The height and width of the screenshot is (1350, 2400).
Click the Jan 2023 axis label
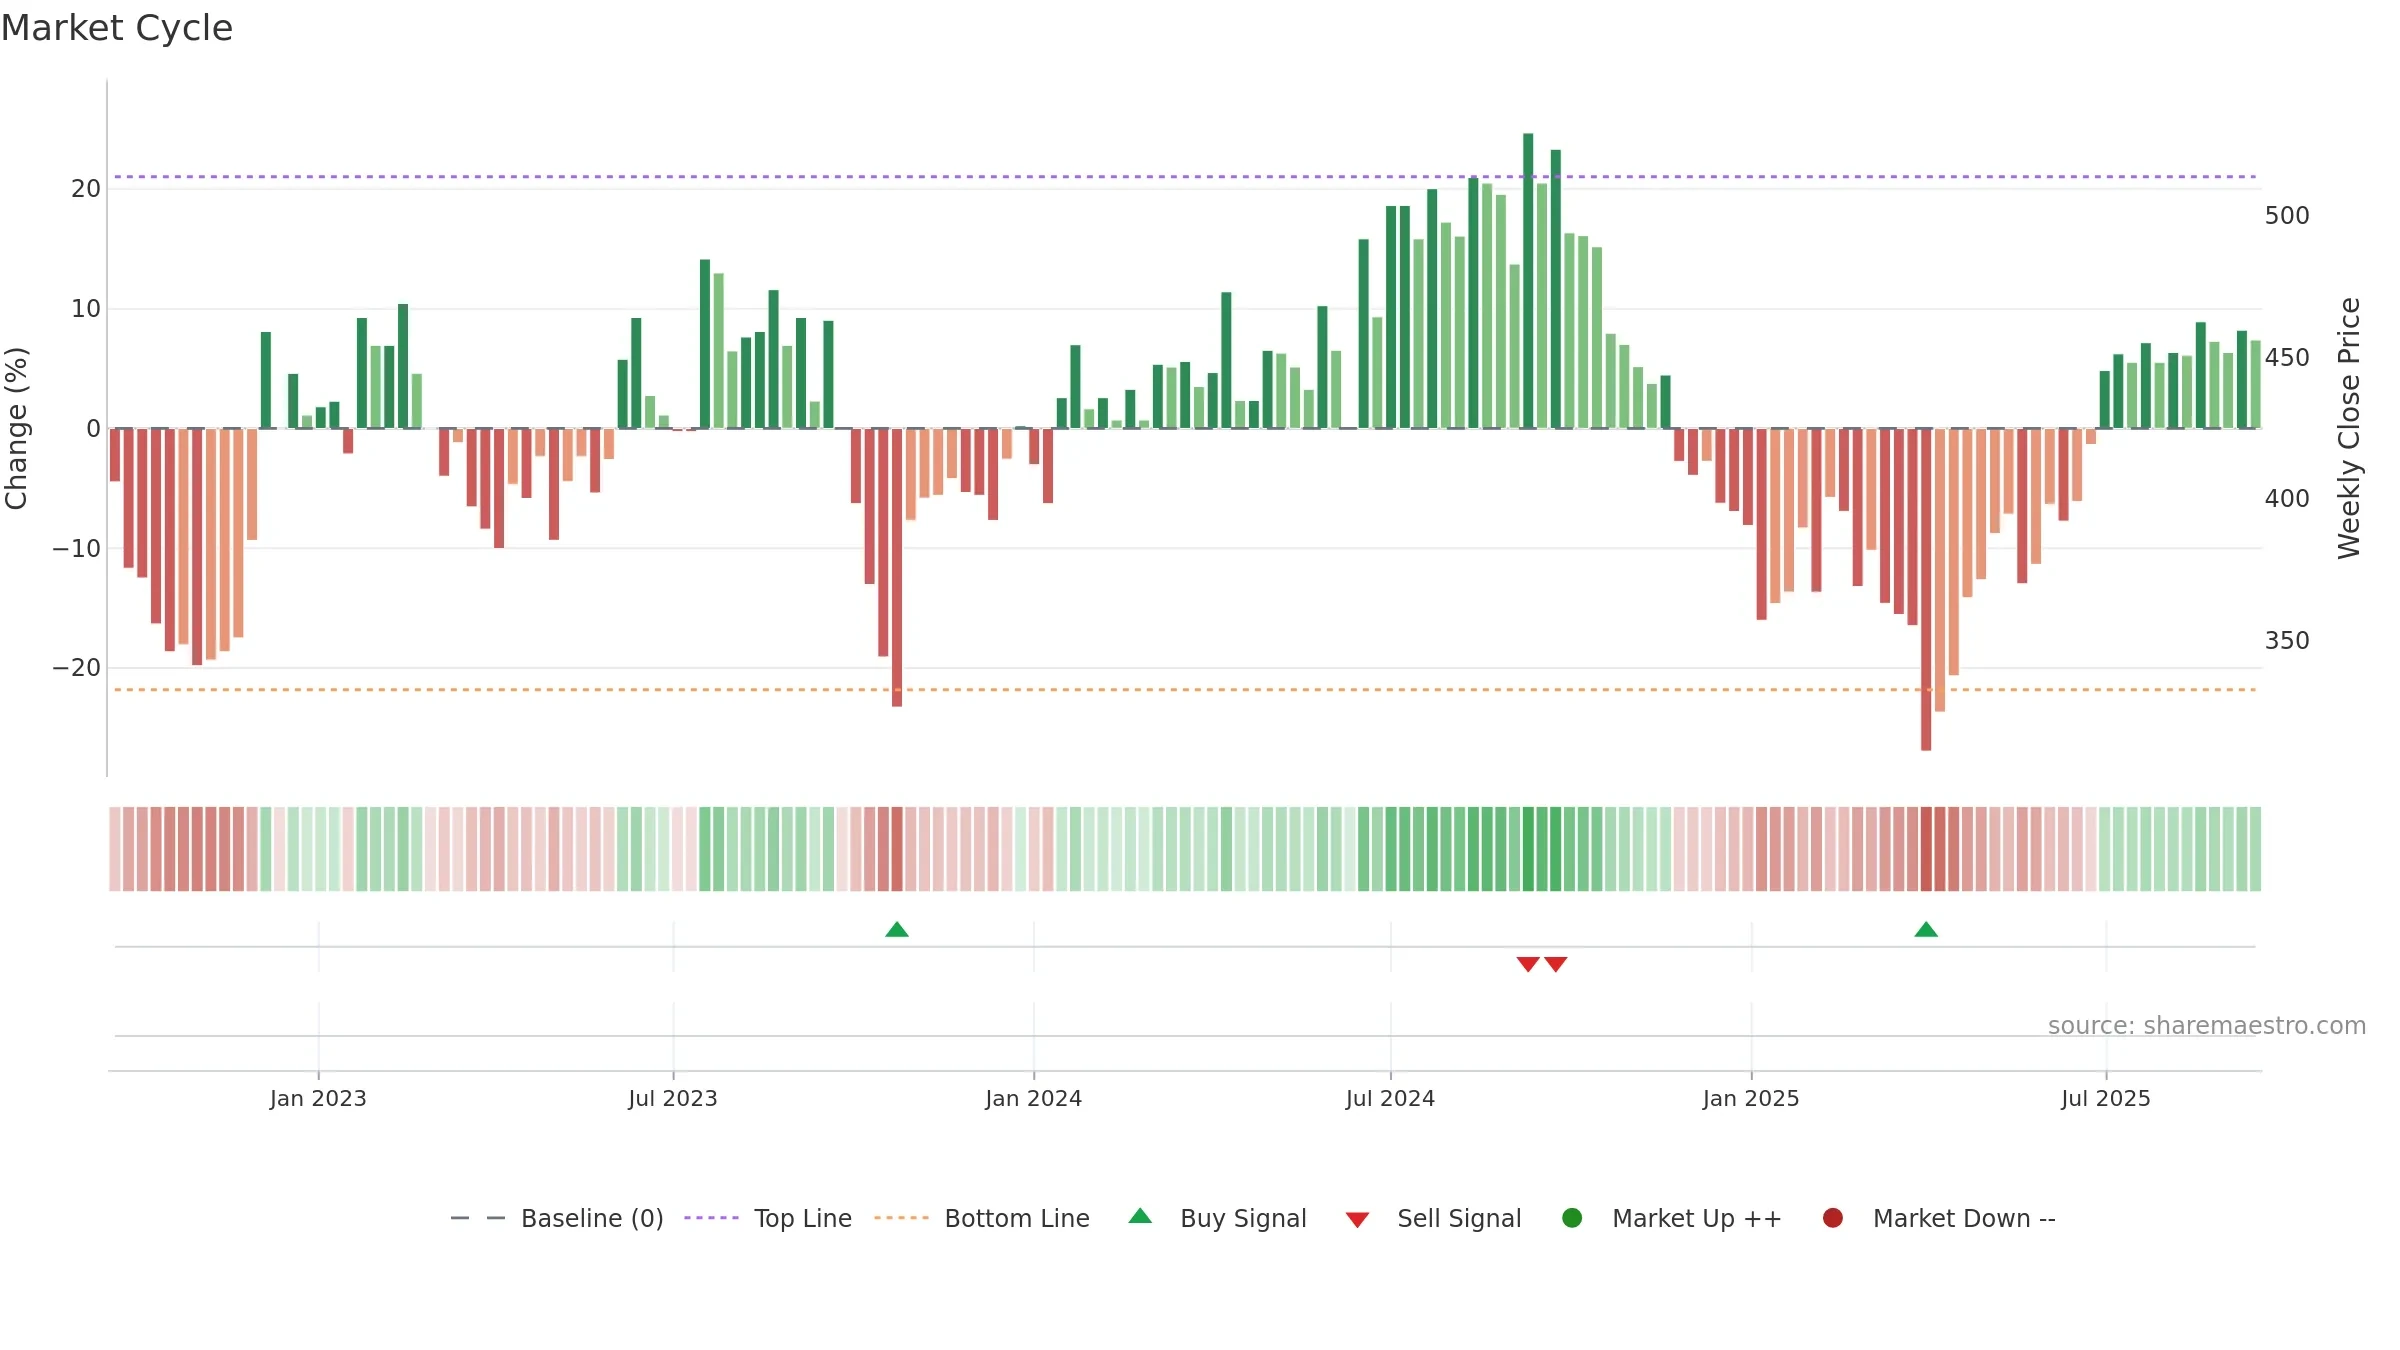coord(318,1099)
